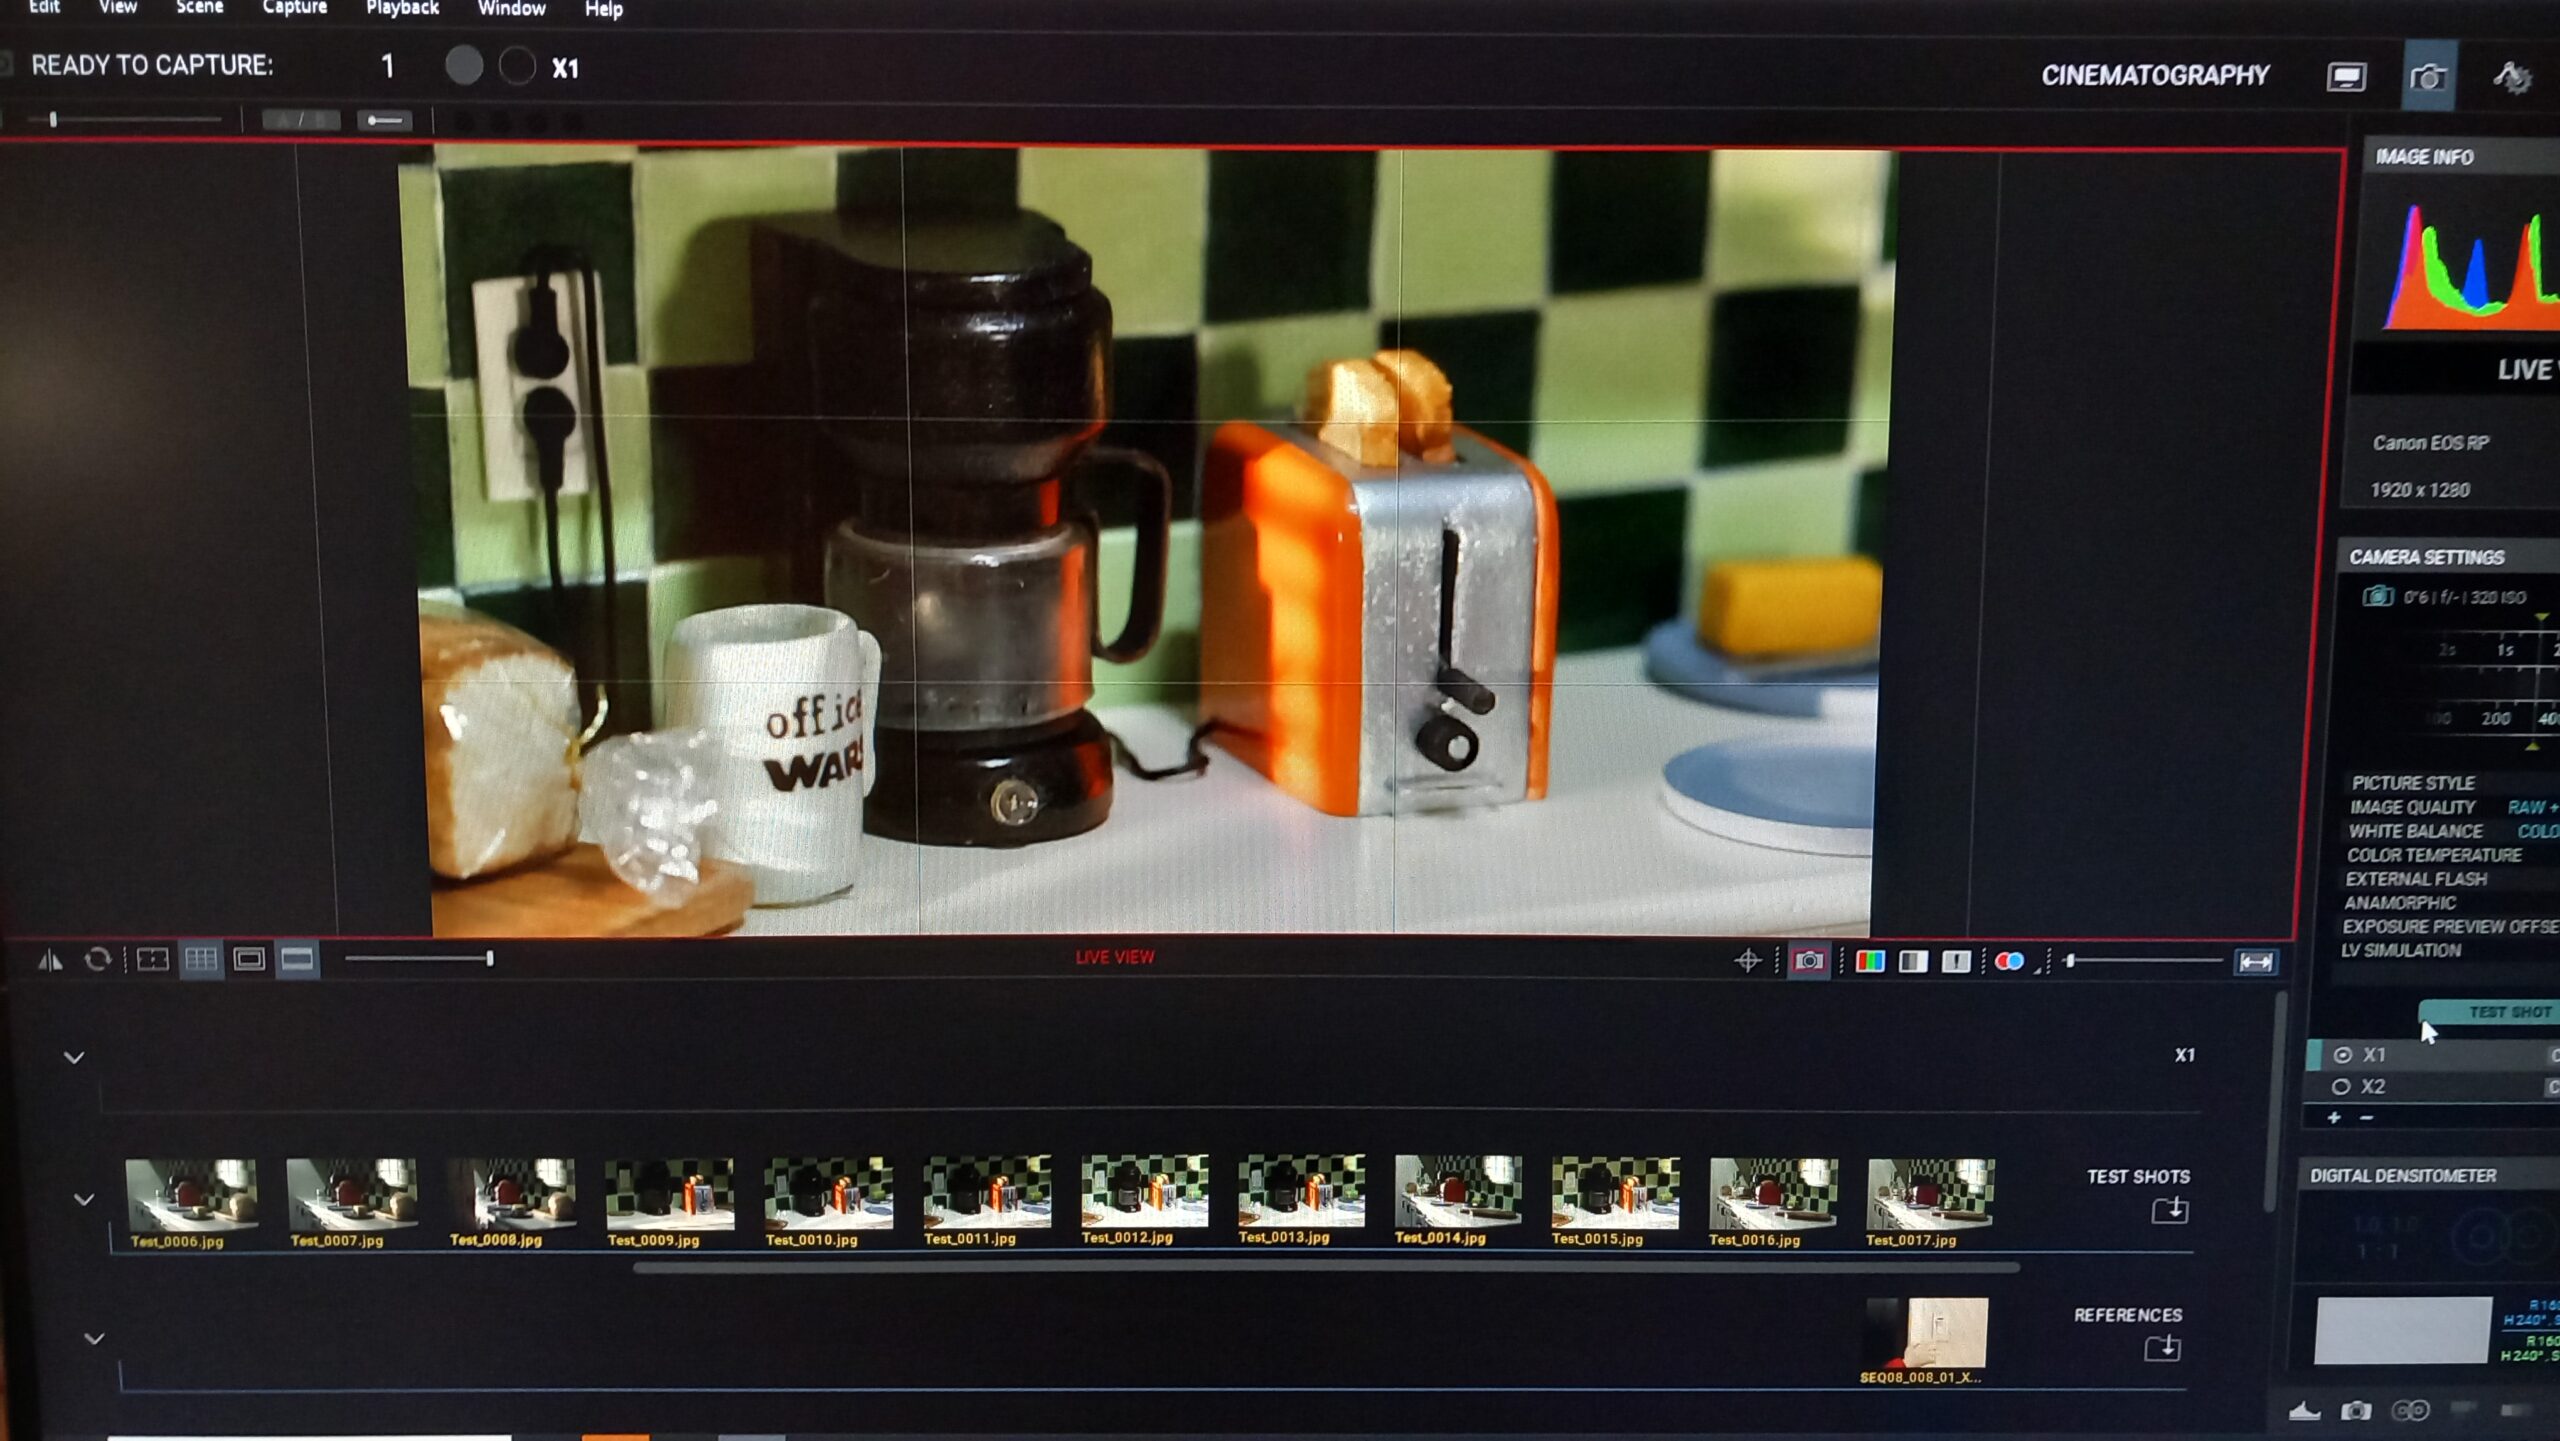This screenshot has width=2560, height=1441.
Task: Open the Playback menu
Action: point(402,8)
